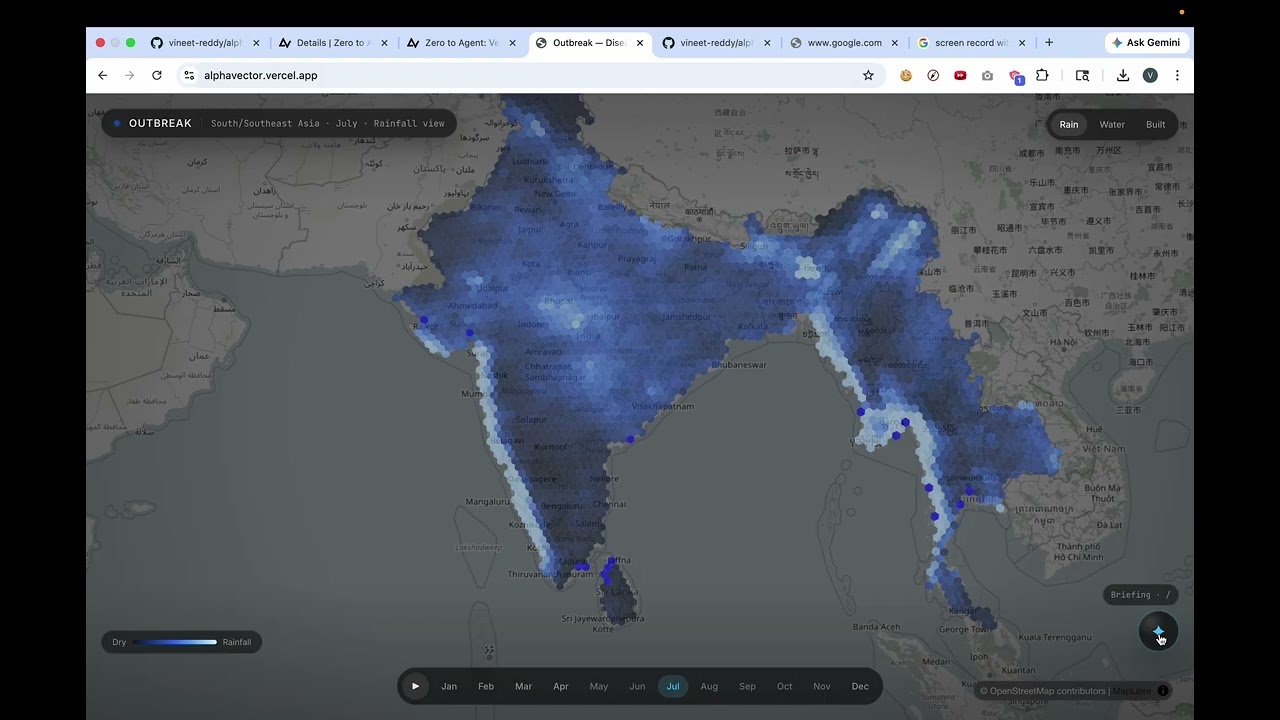This screenshot has width=1280, height=720.
Task: Click the play button on the month timeline
Action: coord(415,686)
